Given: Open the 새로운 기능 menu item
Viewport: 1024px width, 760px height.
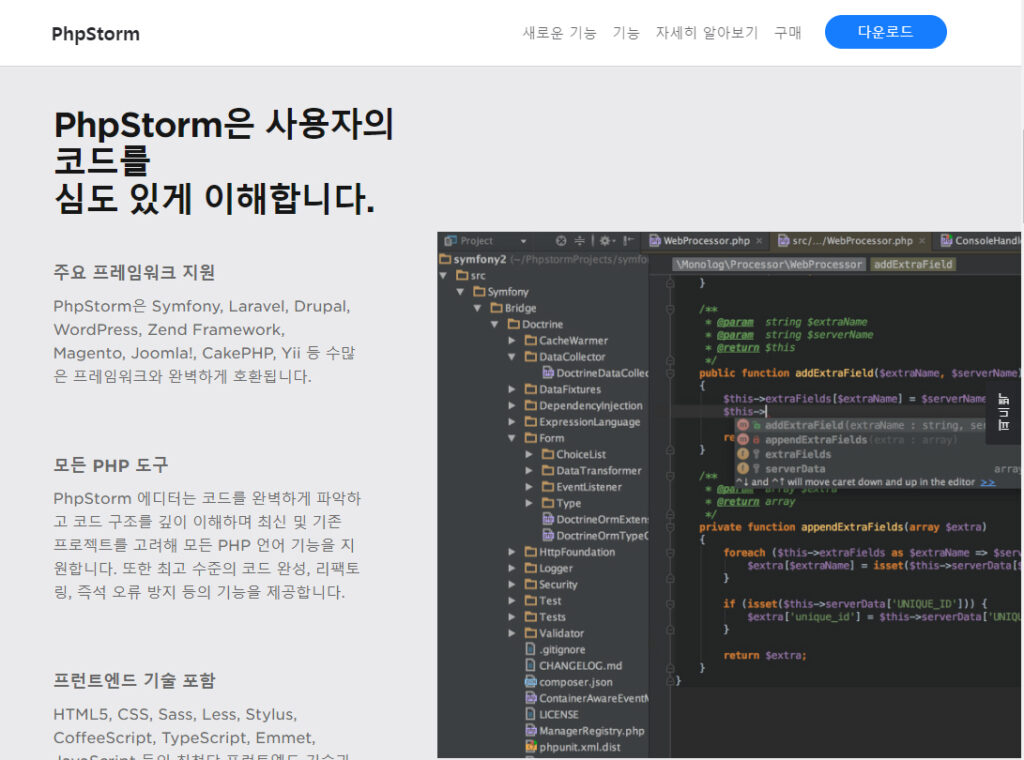Looking at the screenshot, I should tap(559, 32).
